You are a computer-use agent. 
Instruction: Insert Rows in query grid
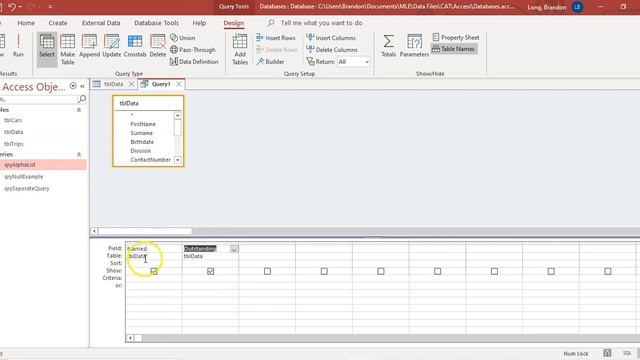276,38
